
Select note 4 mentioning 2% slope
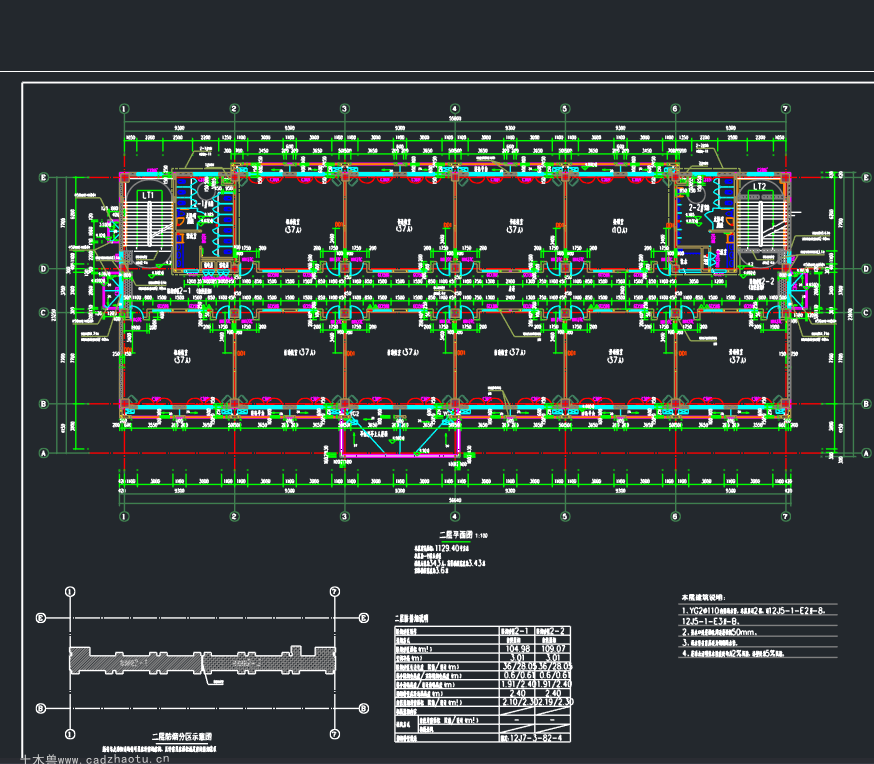[733, 654]
